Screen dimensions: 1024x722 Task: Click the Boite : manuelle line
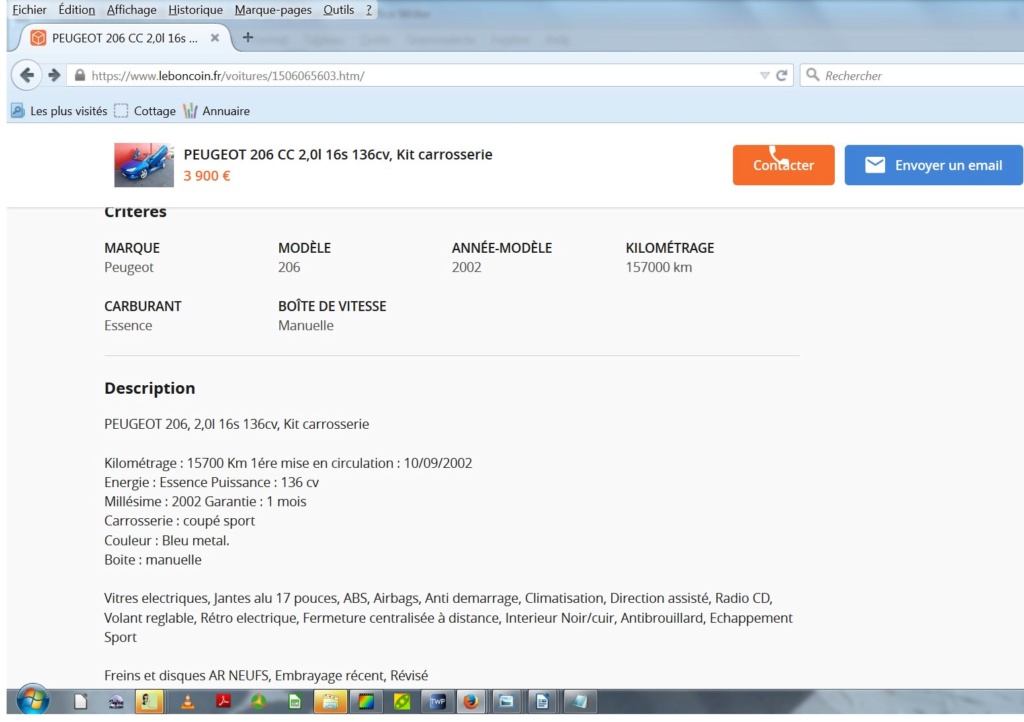pos(153,559)
